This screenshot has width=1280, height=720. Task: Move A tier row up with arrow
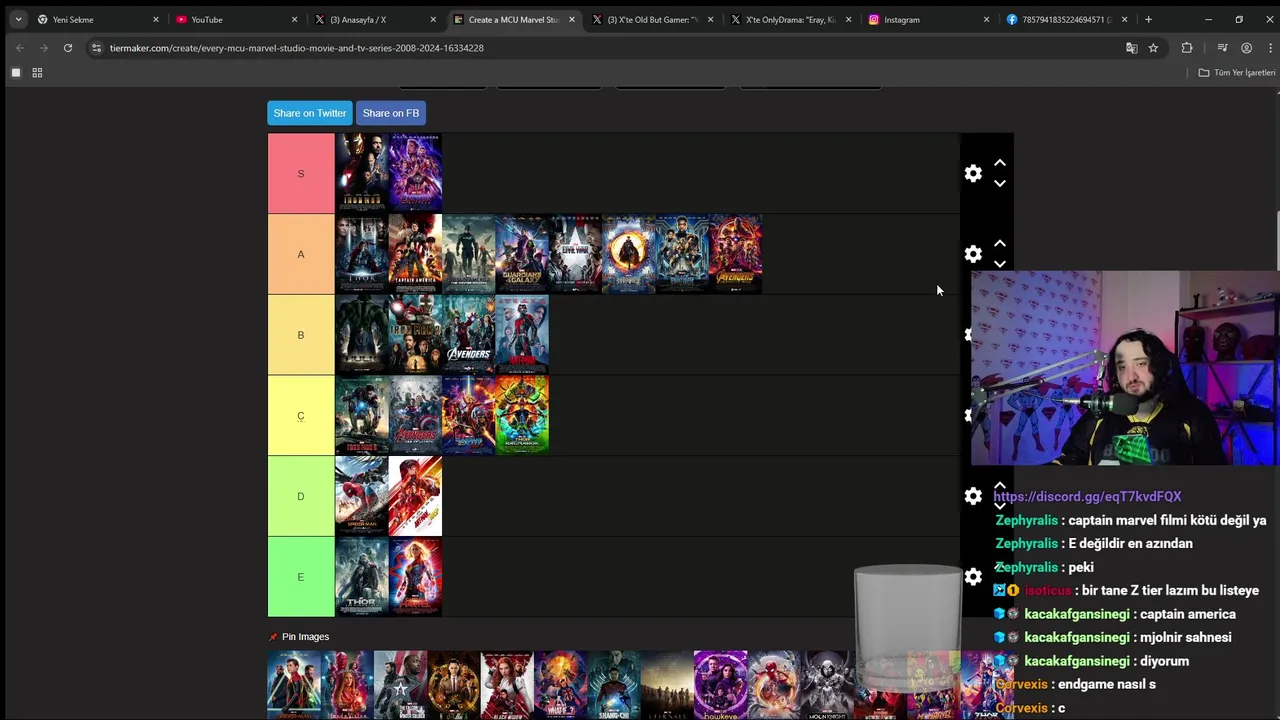(x=999, y=244)
